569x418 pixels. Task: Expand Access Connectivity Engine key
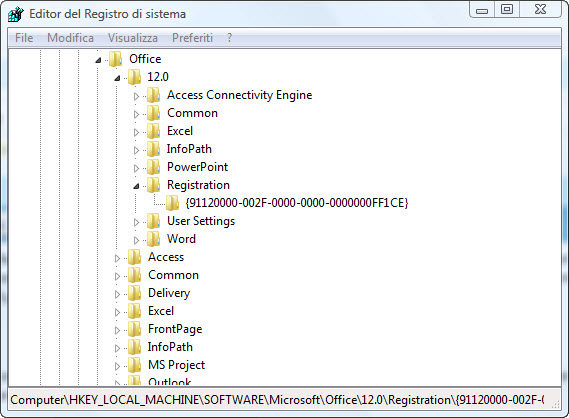136,96
